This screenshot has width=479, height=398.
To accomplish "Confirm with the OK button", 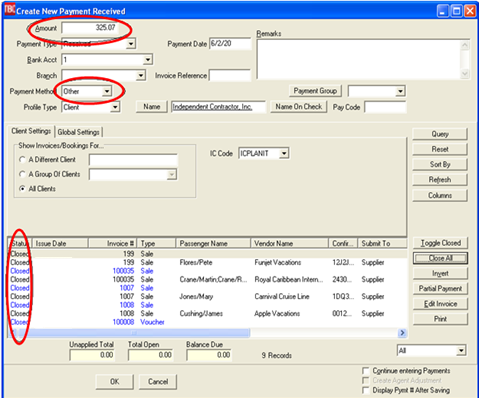I will point(115,382).
